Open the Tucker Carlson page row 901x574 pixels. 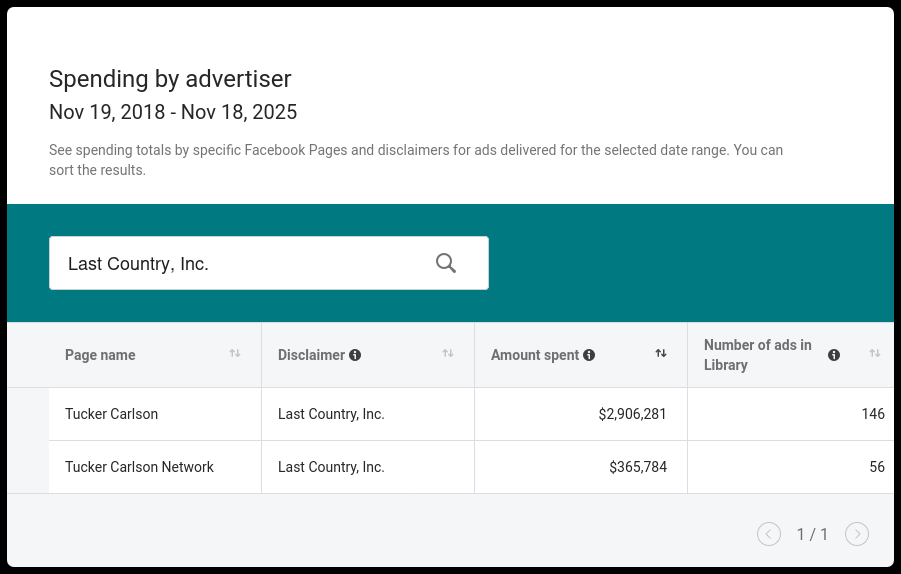111,414
